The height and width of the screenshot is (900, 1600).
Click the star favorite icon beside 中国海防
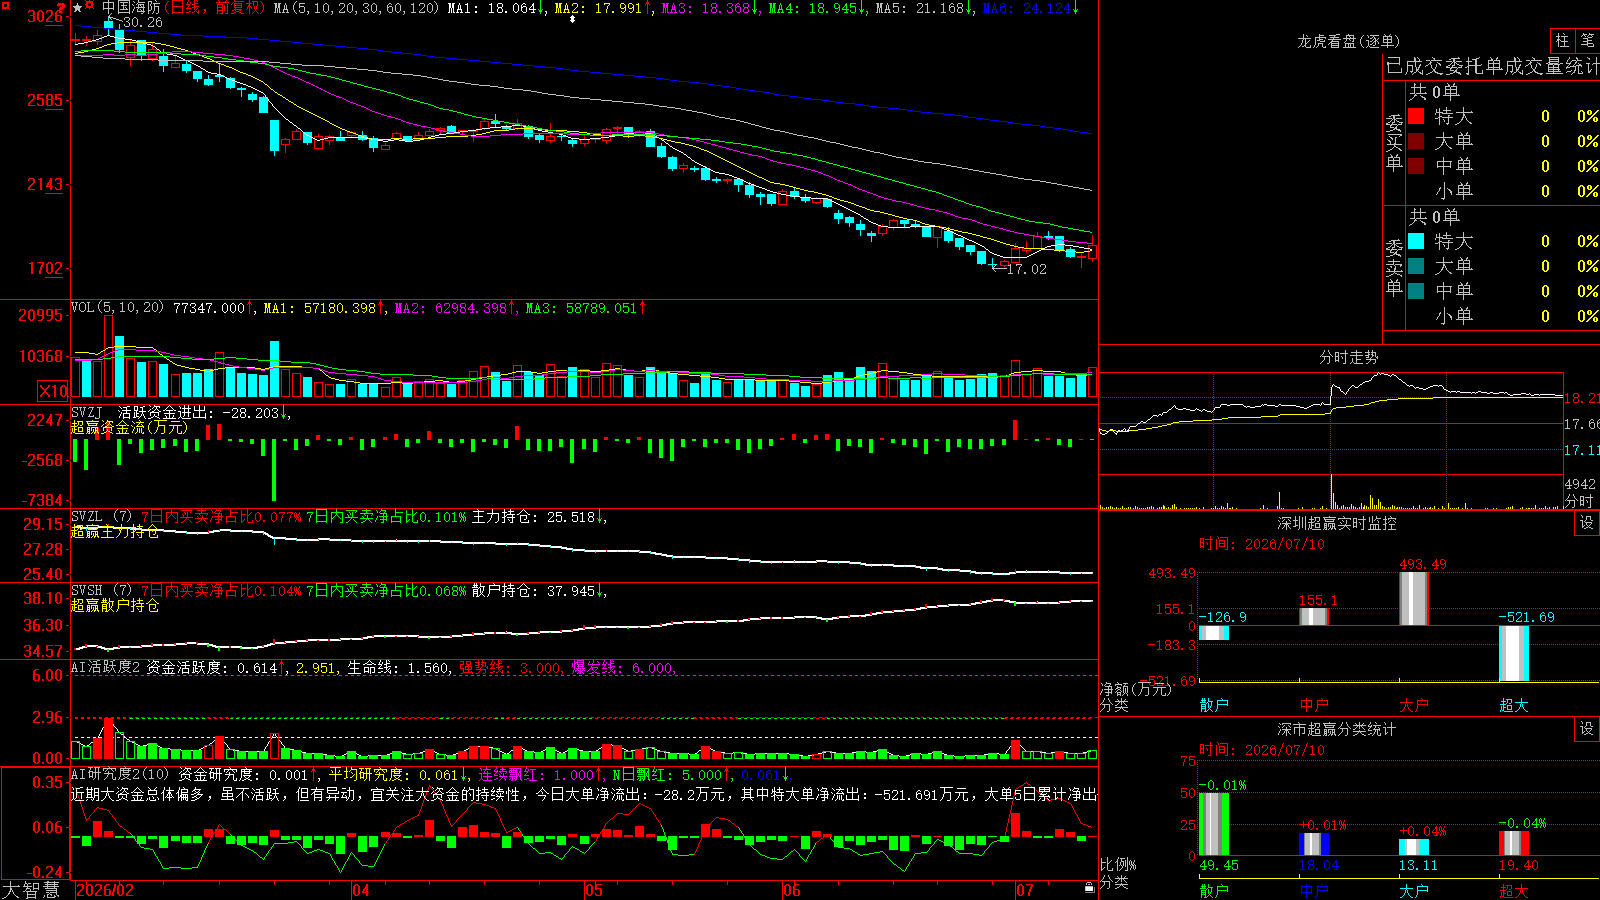pos(77,8)
